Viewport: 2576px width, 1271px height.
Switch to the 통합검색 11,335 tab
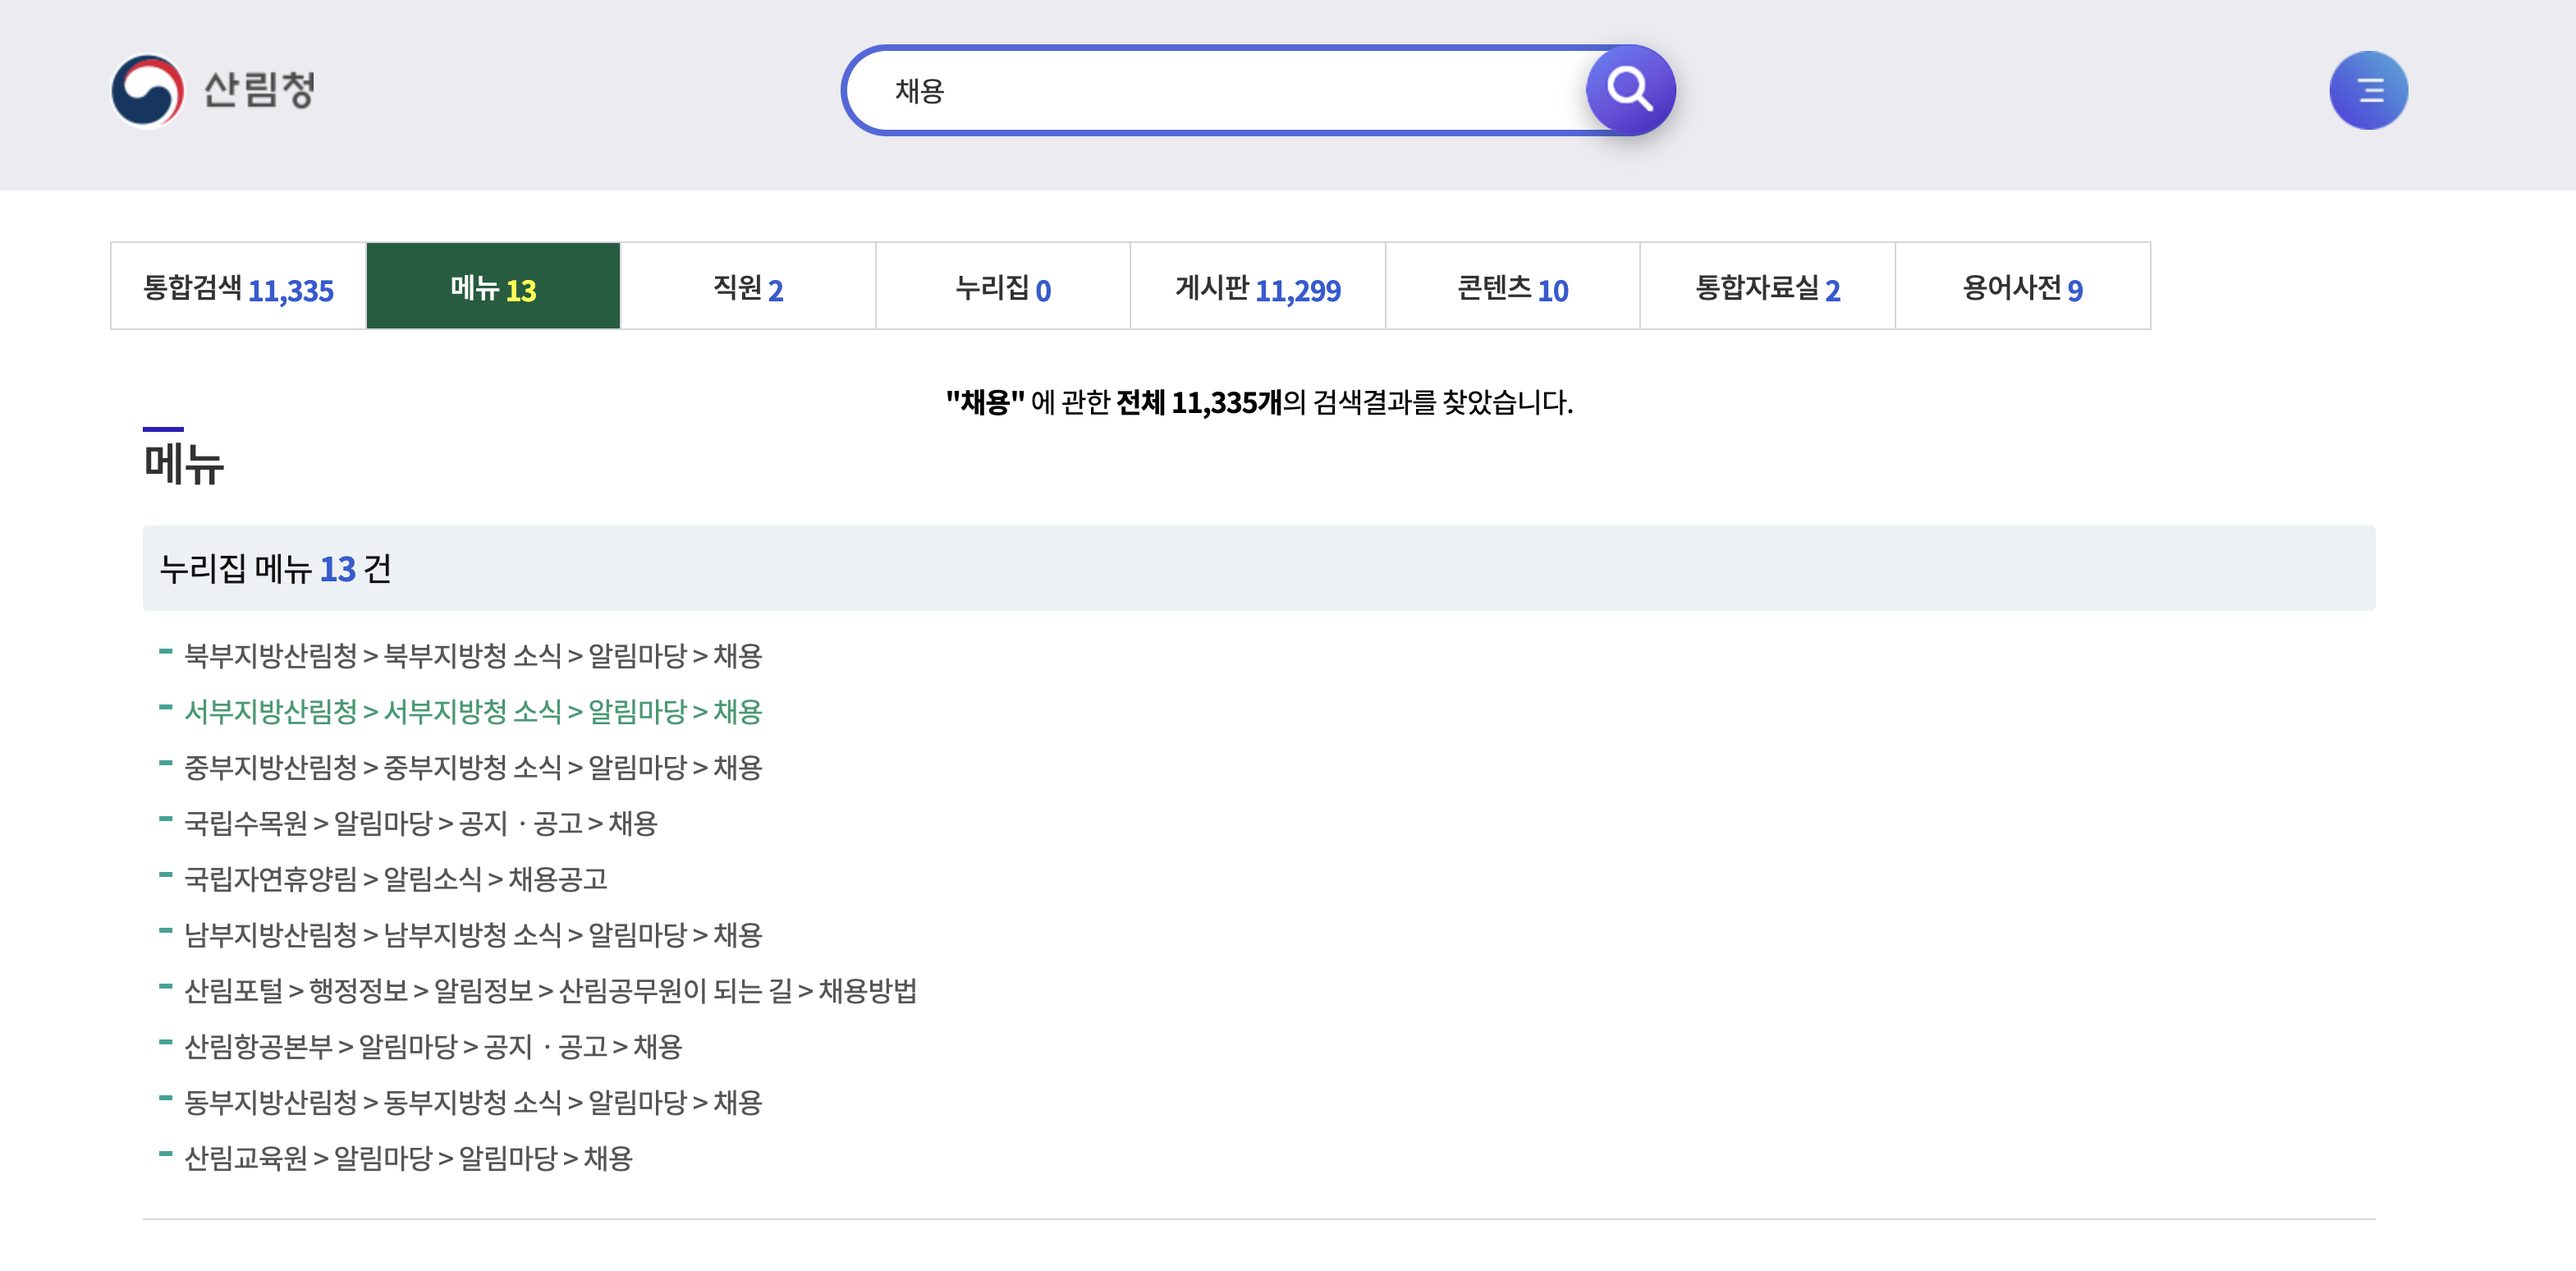[238, 287]
